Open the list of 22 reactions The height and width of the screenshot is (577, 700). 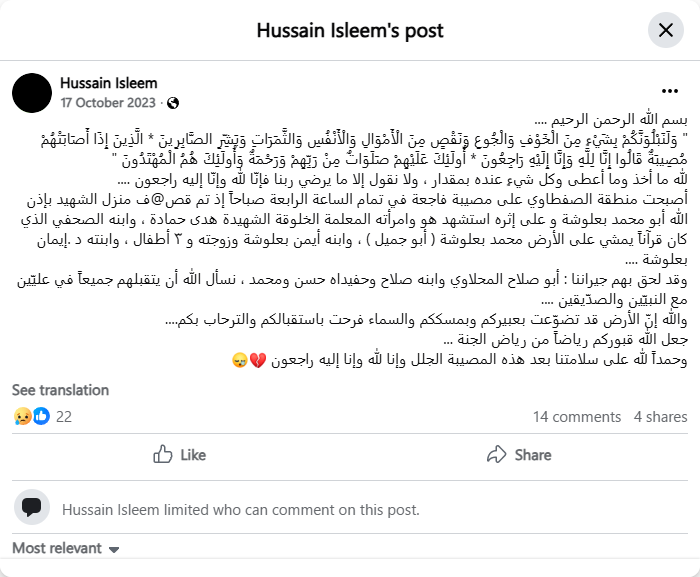pos(64,416)
